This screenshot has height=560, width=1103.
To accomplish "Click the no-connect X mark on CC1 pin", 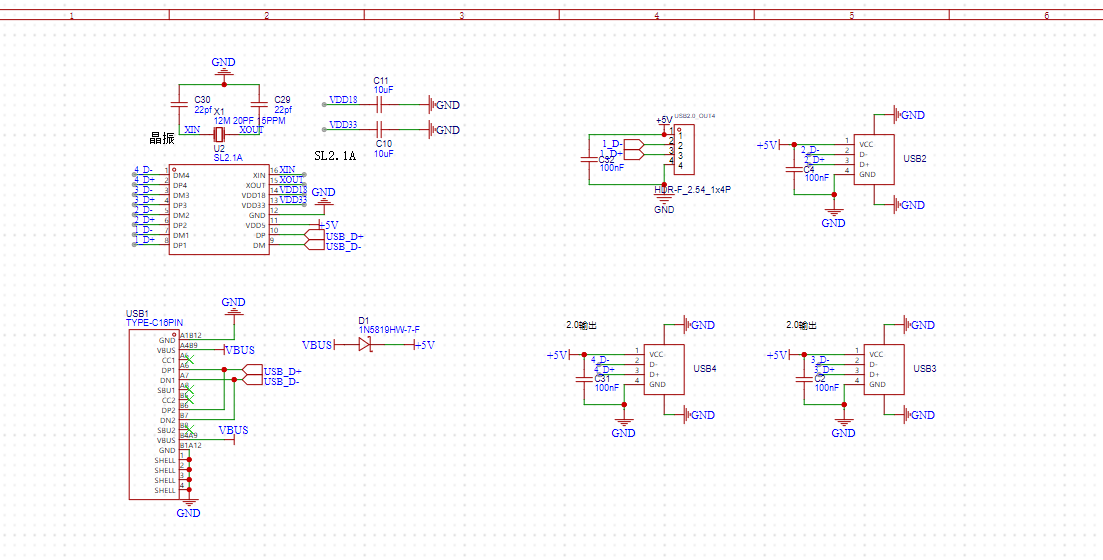I will click(x=188, y=359).
